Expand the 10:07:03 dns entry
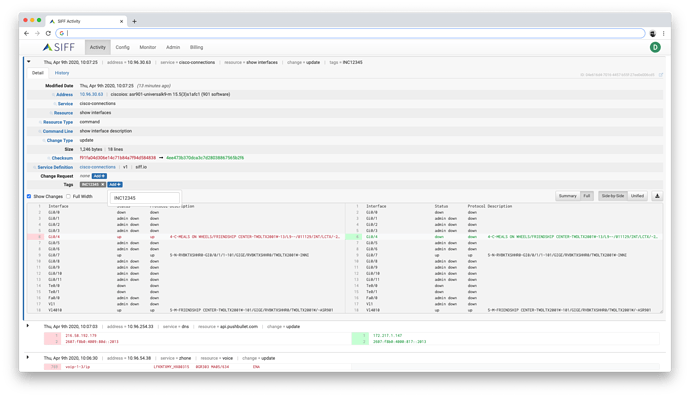Image resolution: width=690 pixels, height=396 pixels. (x=28, y=326)
